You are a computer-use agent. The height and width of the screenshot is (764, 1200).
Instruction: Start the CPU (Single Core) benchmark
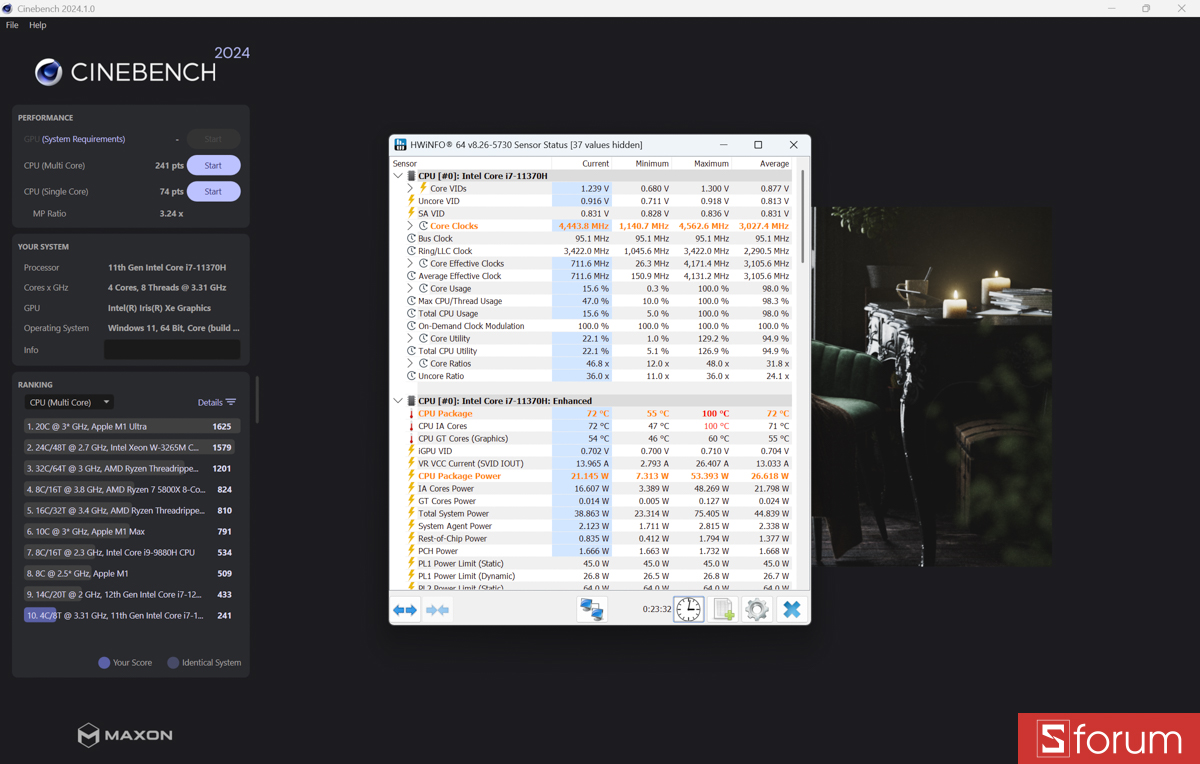pos(213,191)
